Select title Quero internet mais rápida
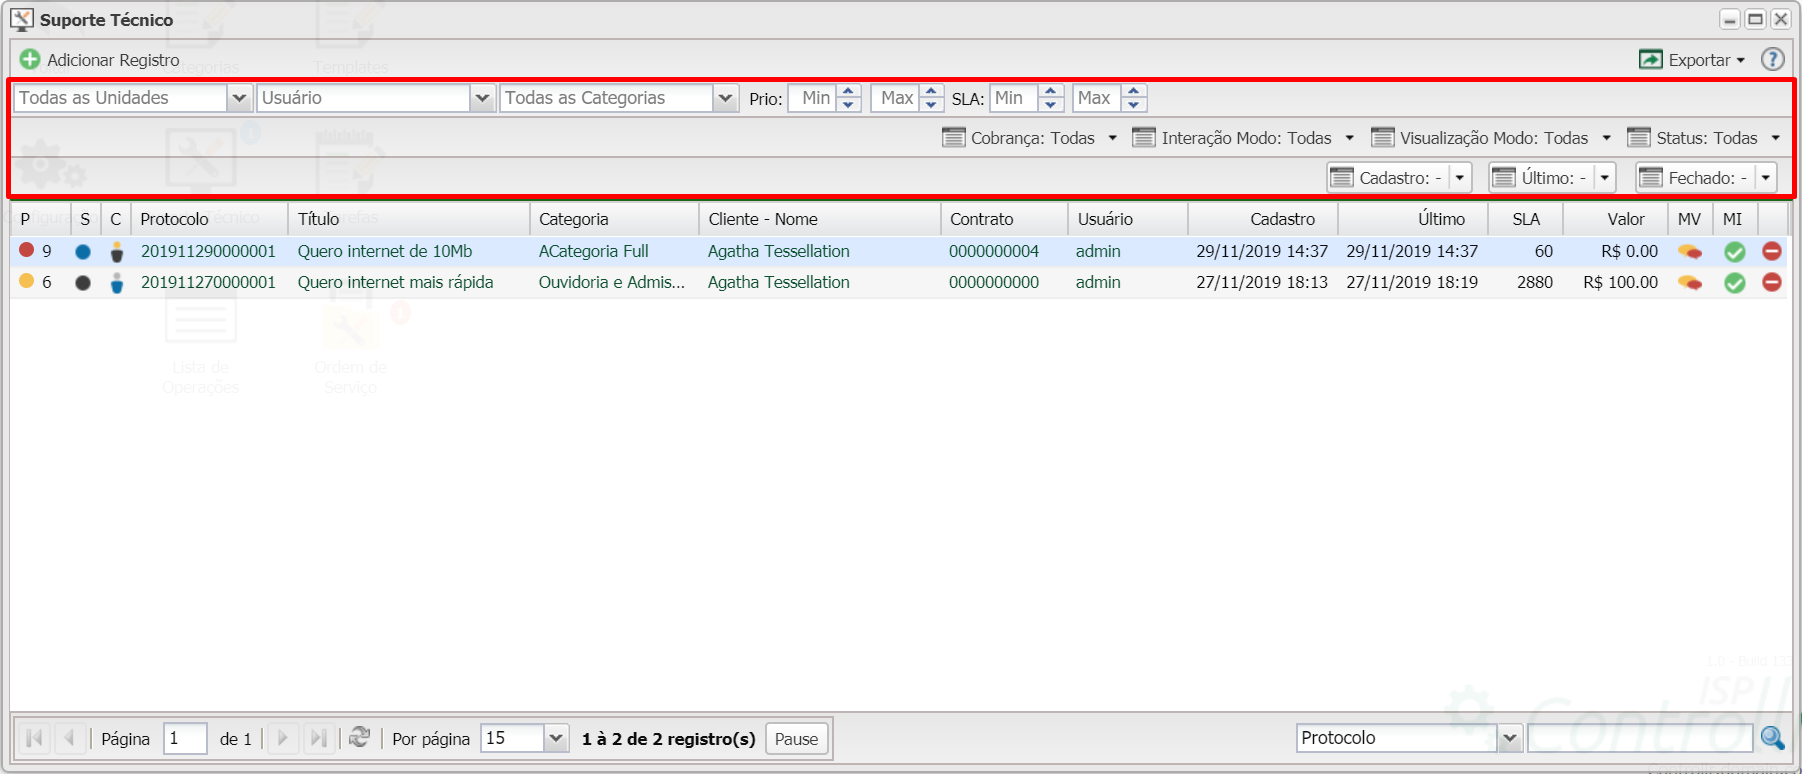Viewport: 1802px width, 774px height. 395,282
